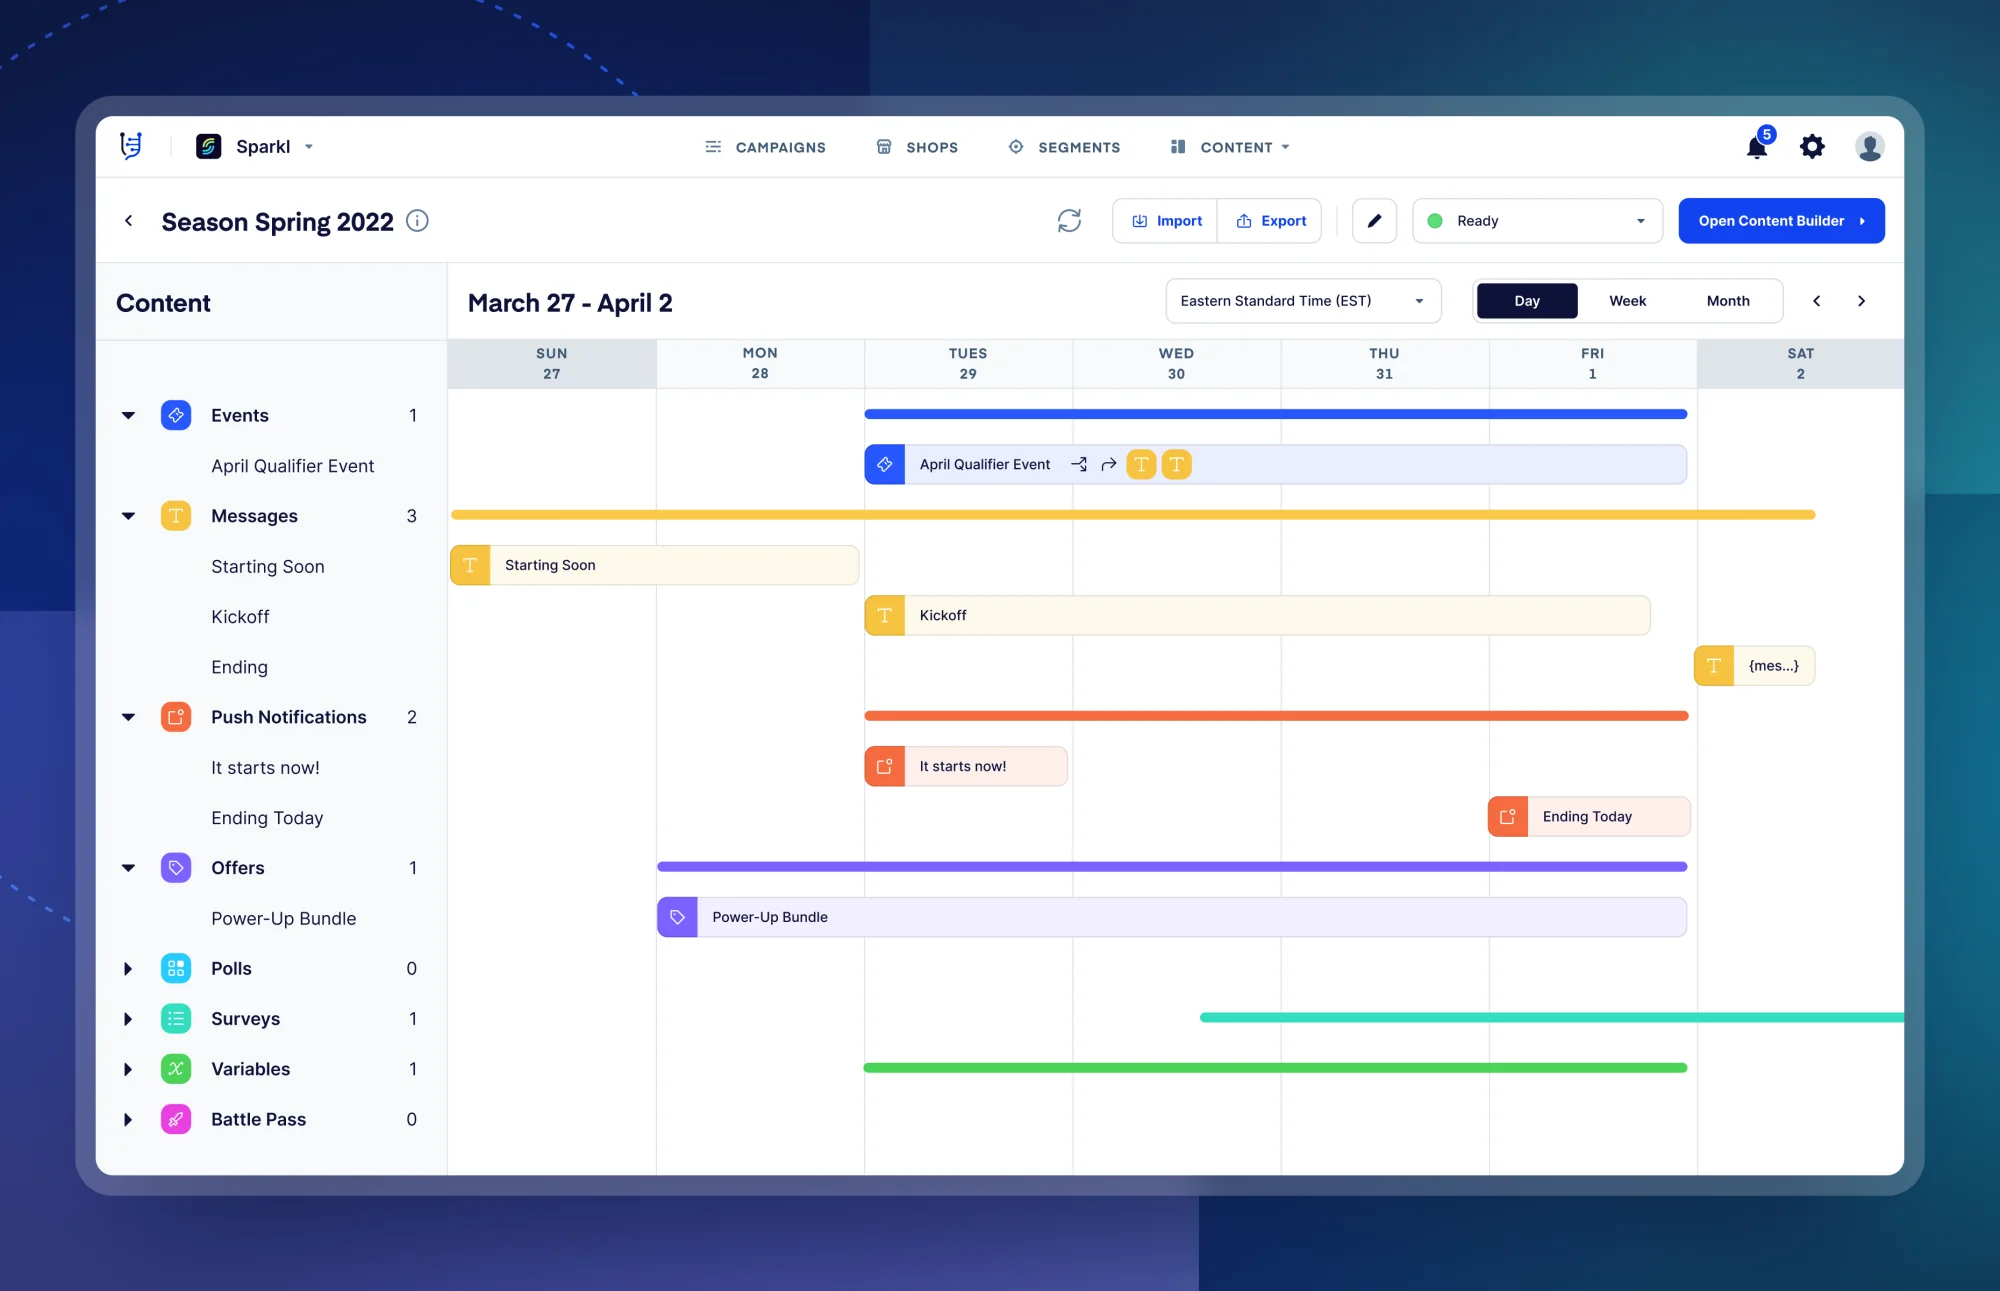Image resolution: width=2000 pixels, height=1291 pixels.
Task: Click the {mes...} bar on Saturday
Action: pyautogui.click(x=1754, y=666)
